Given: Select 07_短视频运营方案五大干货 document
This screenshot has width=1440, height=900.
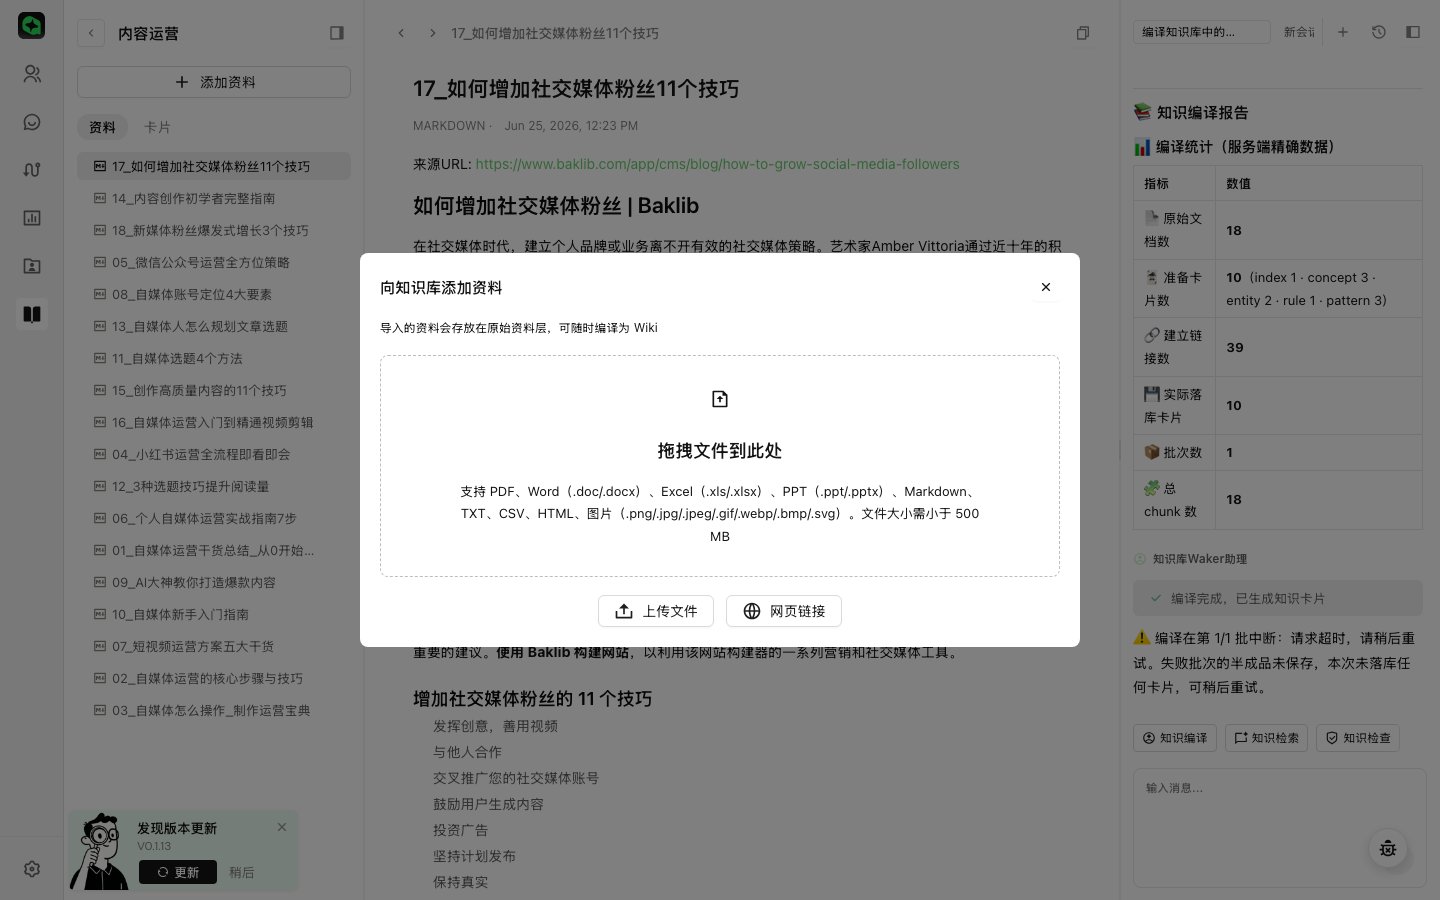Looking at the screenshot, I should pos(214,646).
